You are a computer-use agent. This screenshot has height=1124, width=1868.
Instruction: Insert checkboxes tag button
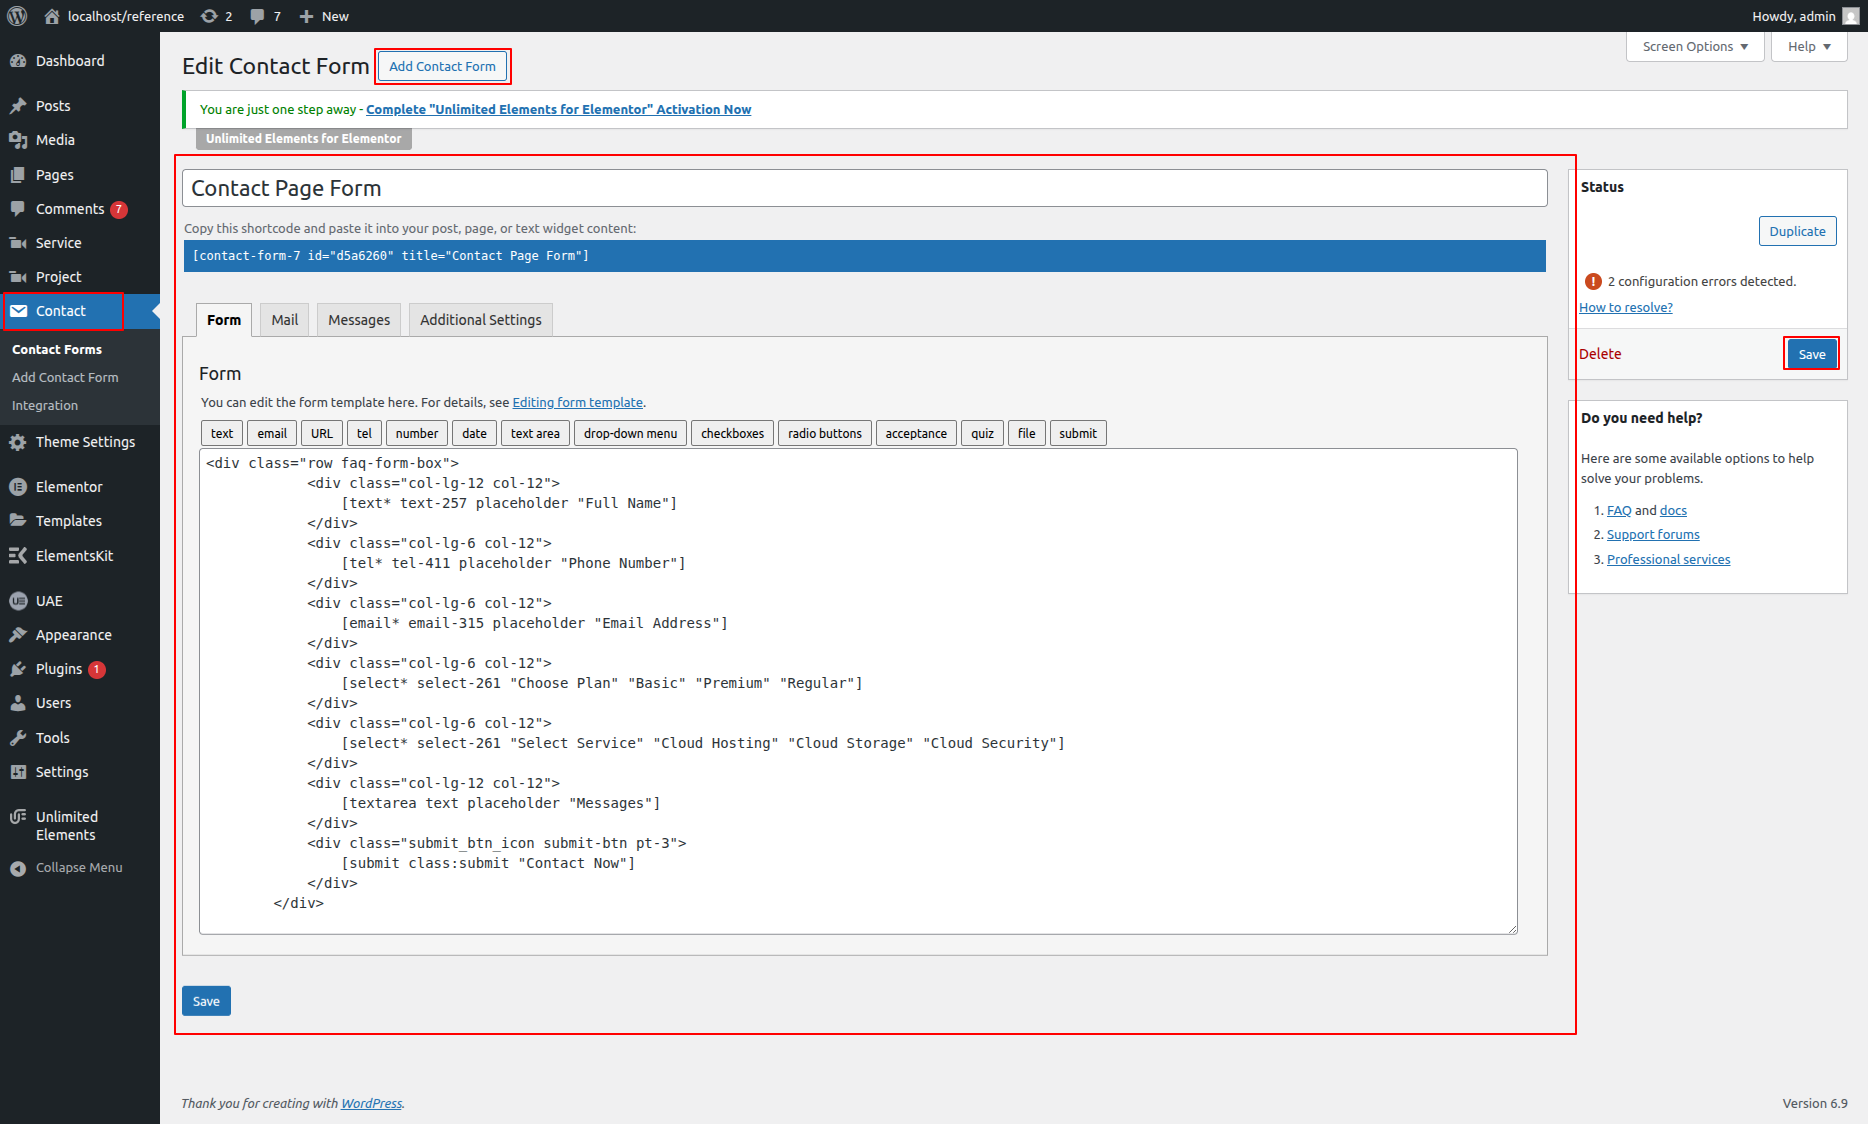pos(732,433)
